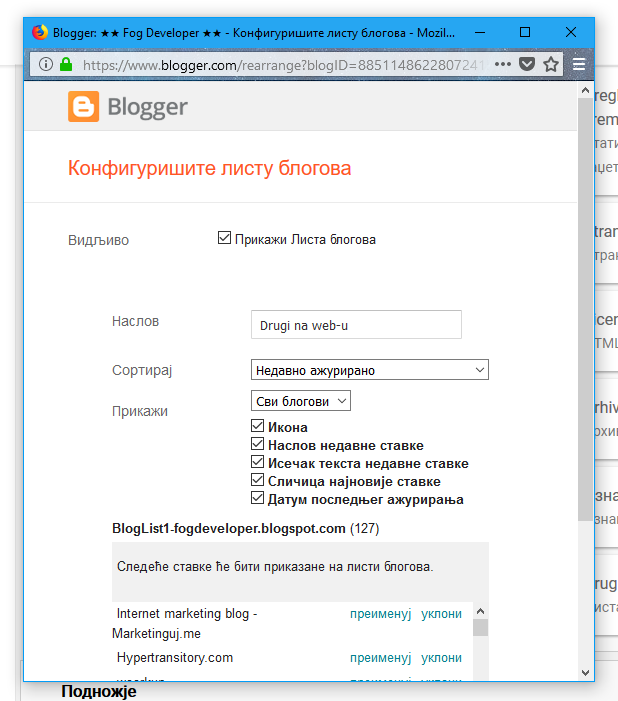Close the Firefox popup window
The width and height of the screenshot is (618, 701).
point(571,32)
